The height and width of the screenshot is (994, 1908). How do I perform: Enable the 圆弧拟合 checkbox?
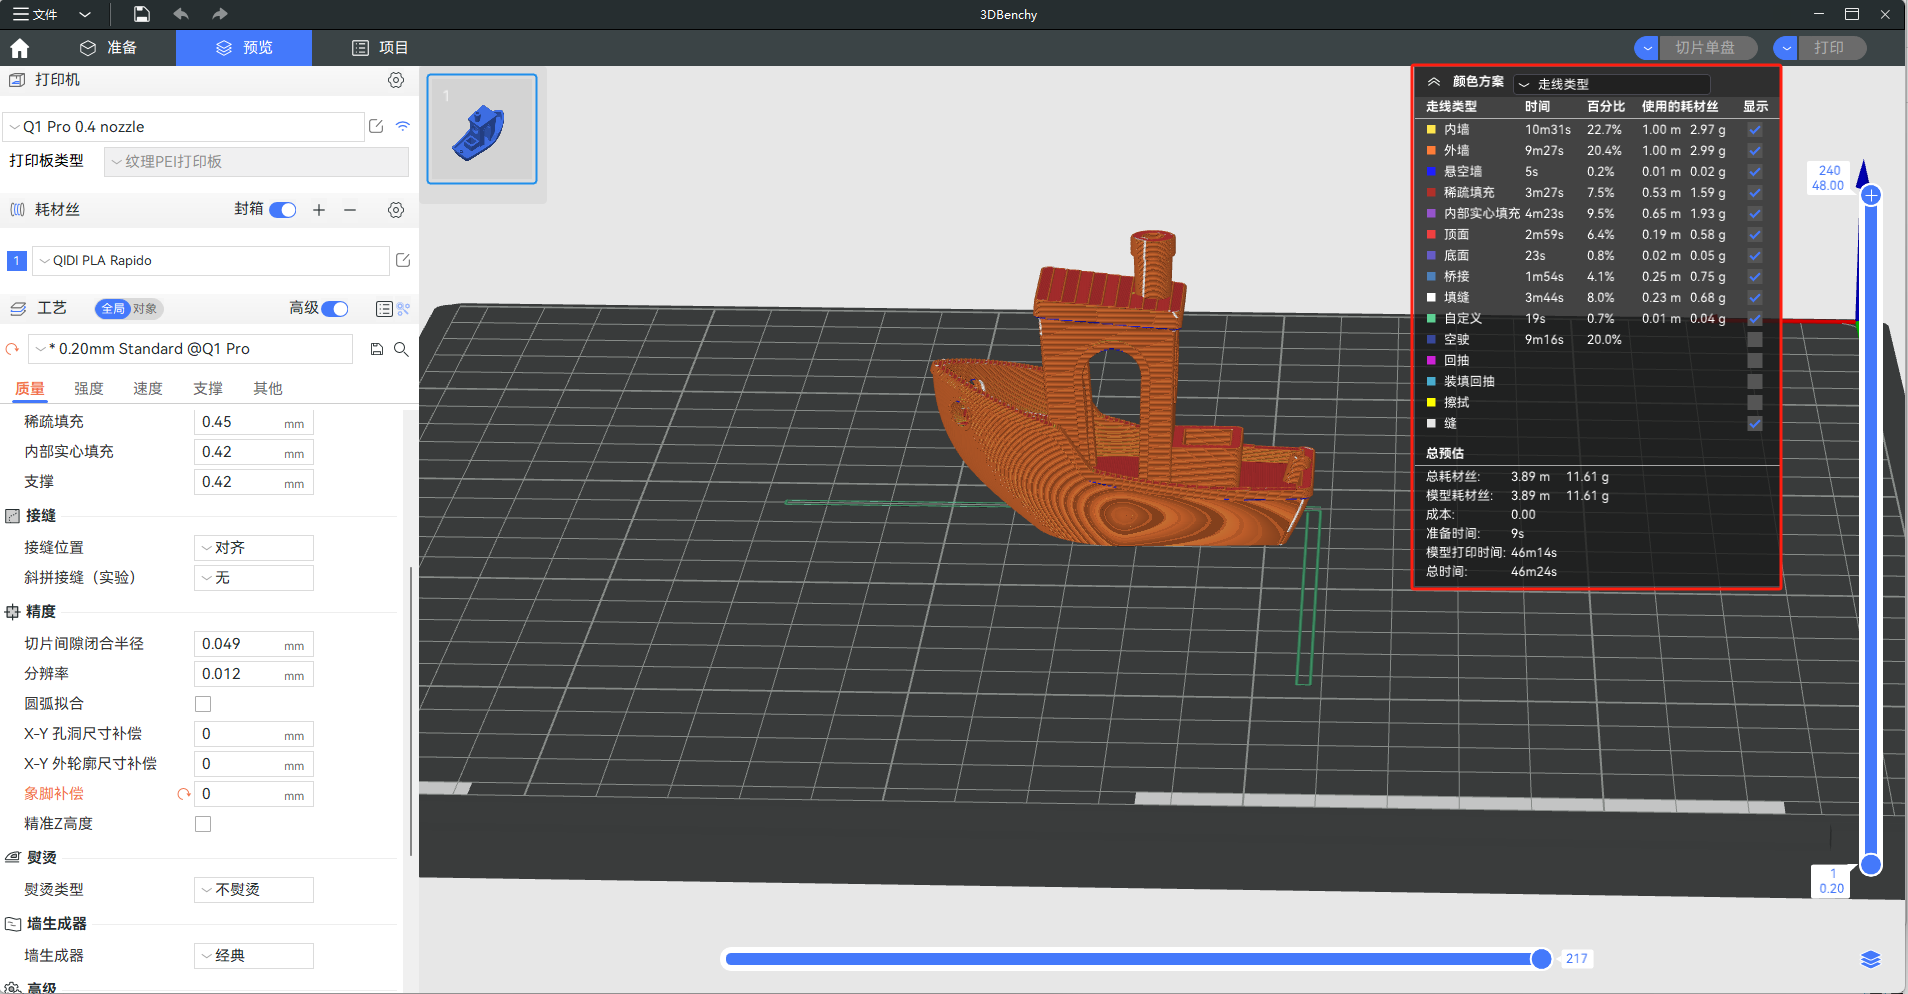coord(203,704)
